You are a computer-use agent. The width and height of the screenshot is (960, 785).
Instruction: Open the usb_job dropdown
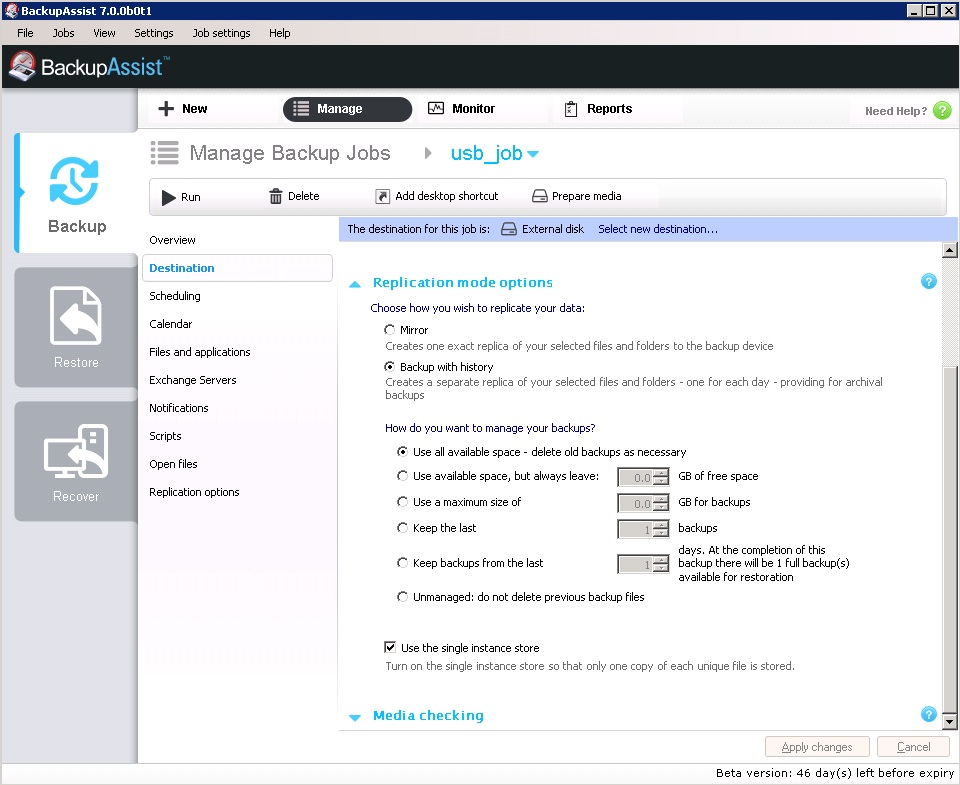click(533, 154)
